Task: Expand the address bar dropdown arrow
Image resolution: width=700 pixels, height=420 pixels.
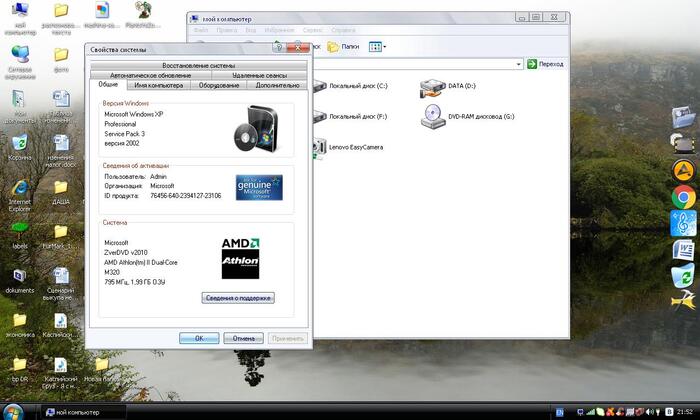Action: (x=520, y=64)
